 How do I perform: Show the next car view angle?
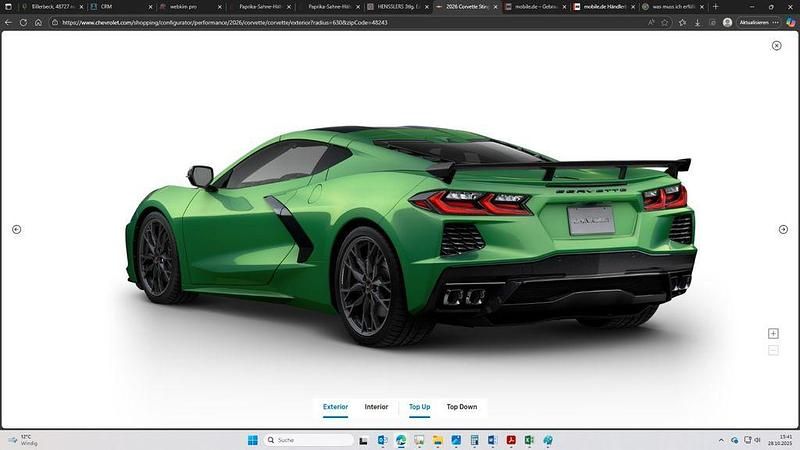783,229
